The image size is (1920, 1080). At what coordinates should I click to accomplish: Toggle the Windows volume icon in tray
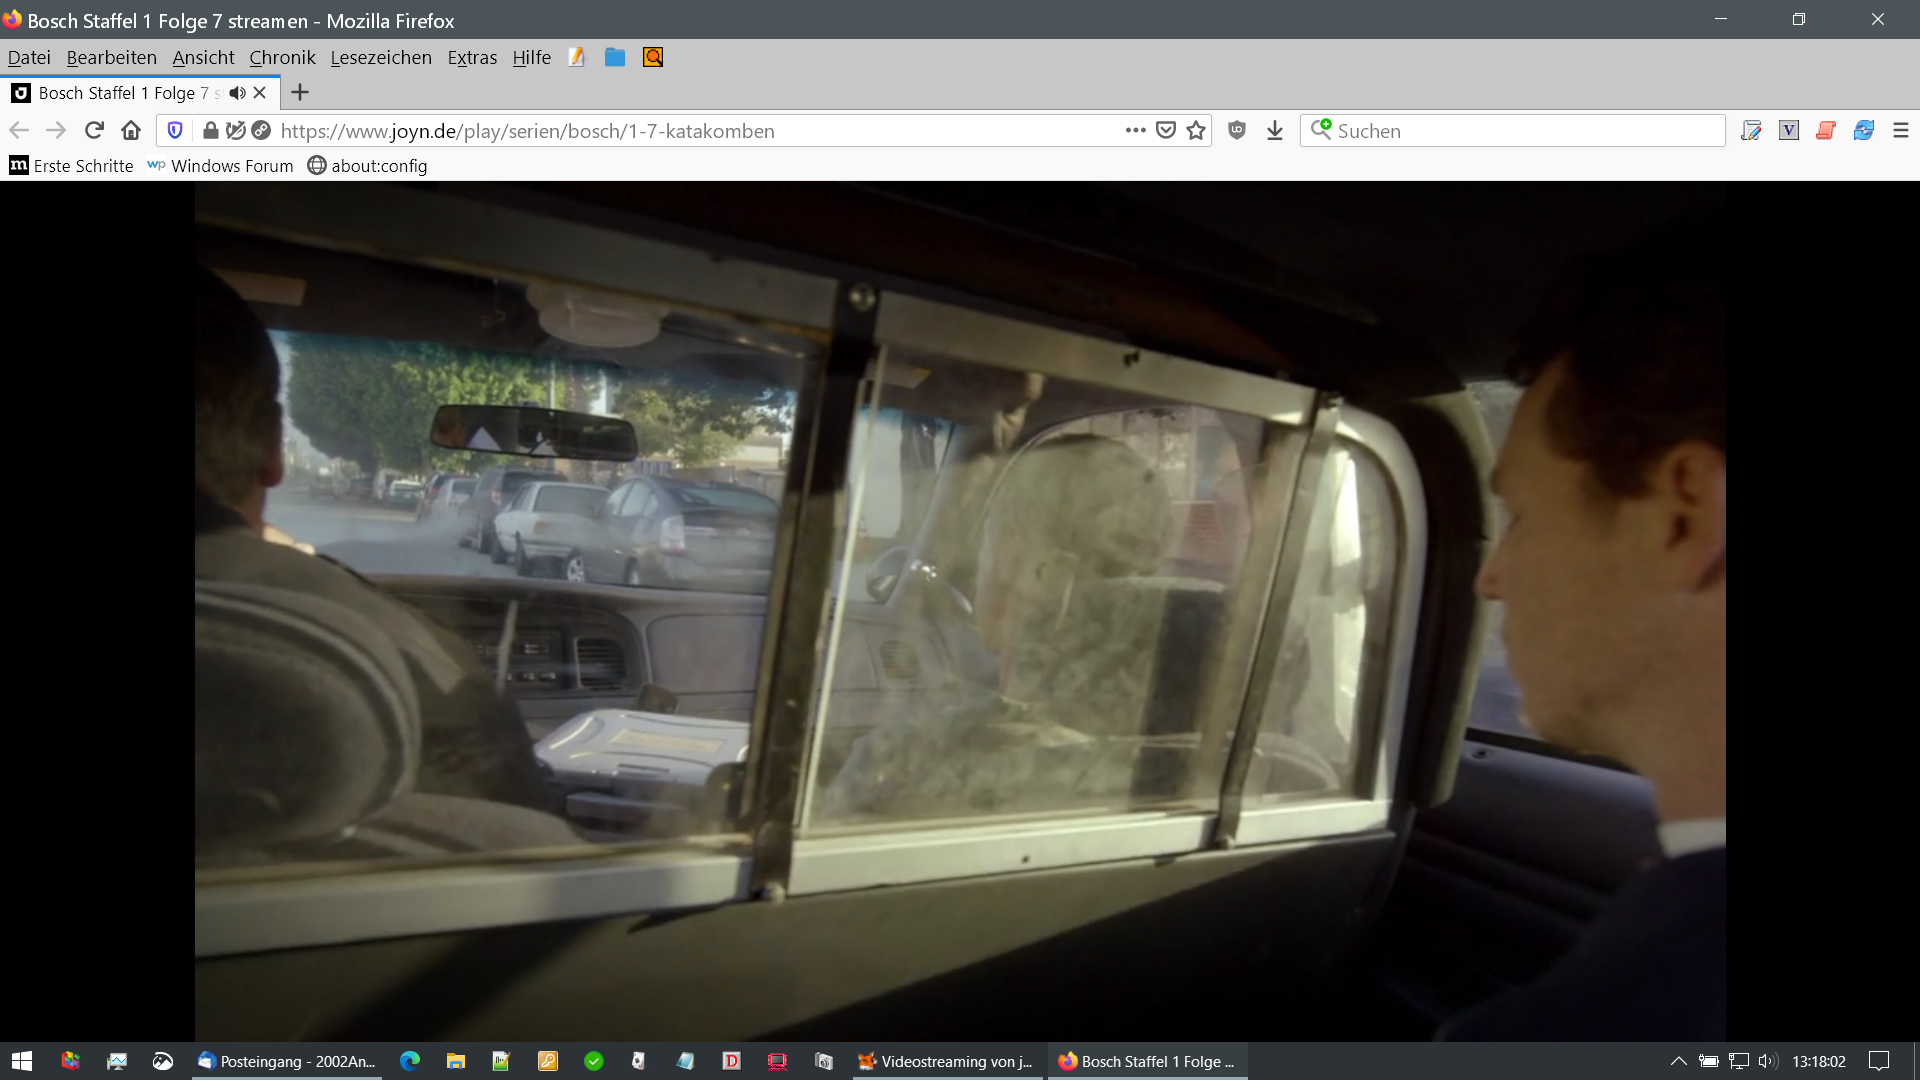[x=1768, y=1061]
